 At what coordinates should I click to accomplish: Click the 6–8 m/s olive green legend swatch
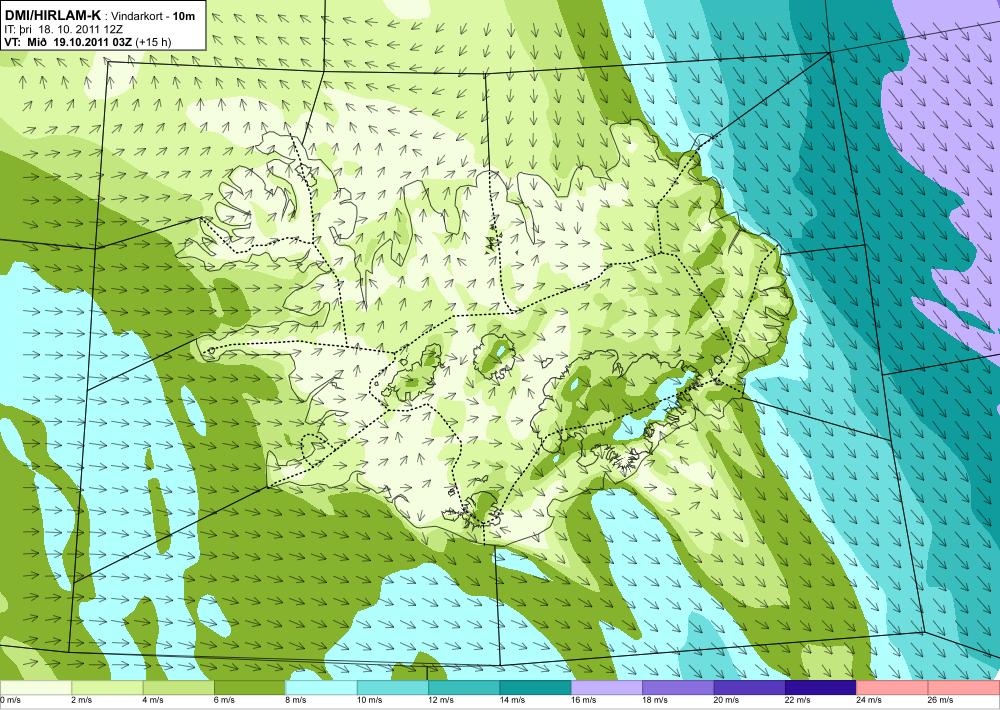pos(249,688)
